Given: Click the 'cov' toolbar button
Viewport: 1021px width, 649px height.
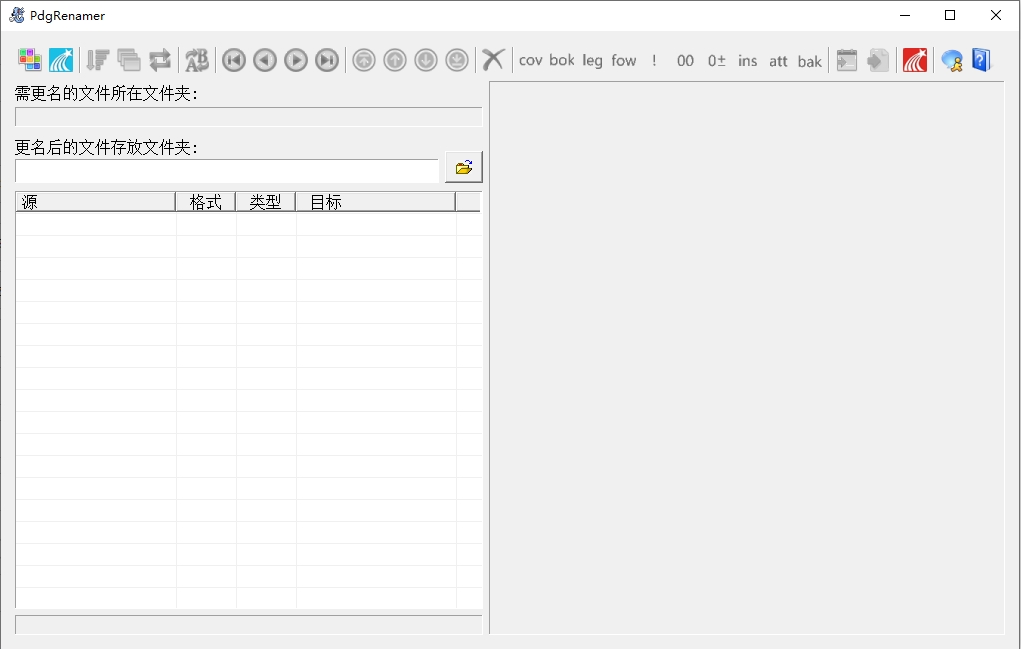Looking at the screenshot, I should pyautogui.click(x=531, y=61).
